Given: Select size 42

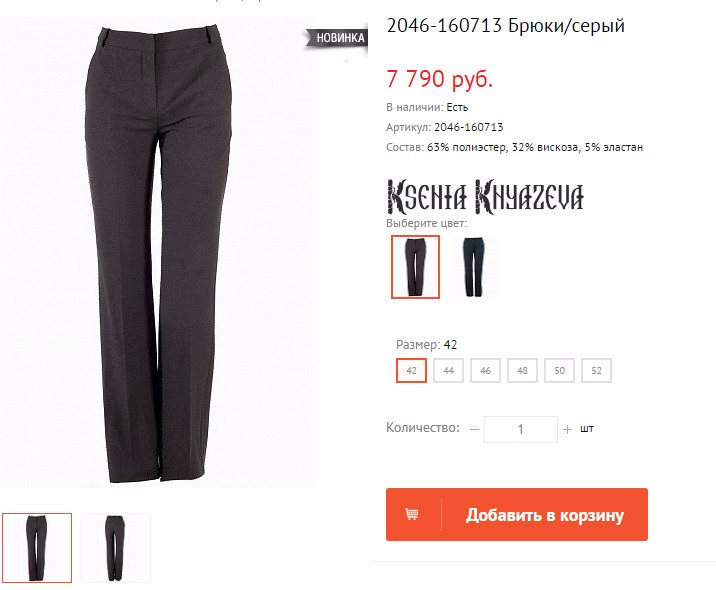Looking at the screenshot, I should pos(411,370).
